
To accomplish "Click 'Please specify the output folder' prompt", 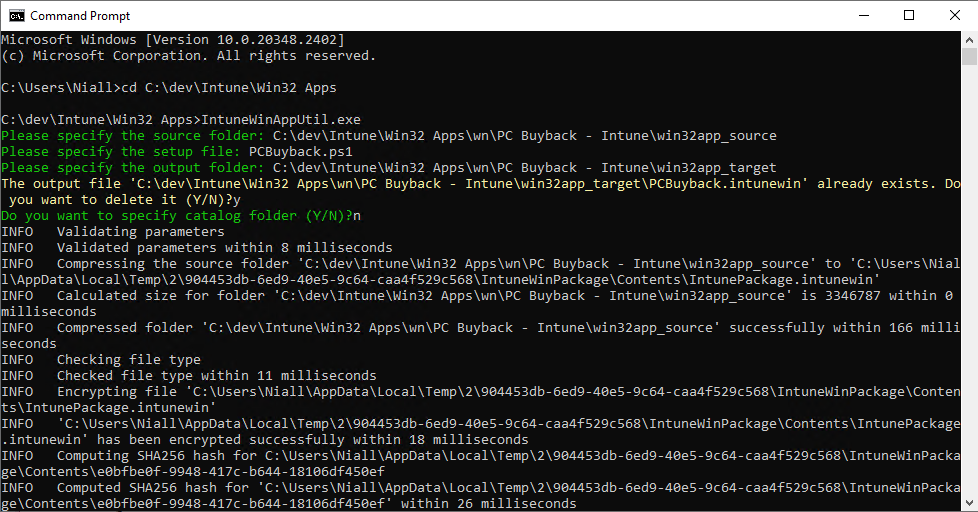I will click(132, 168).
